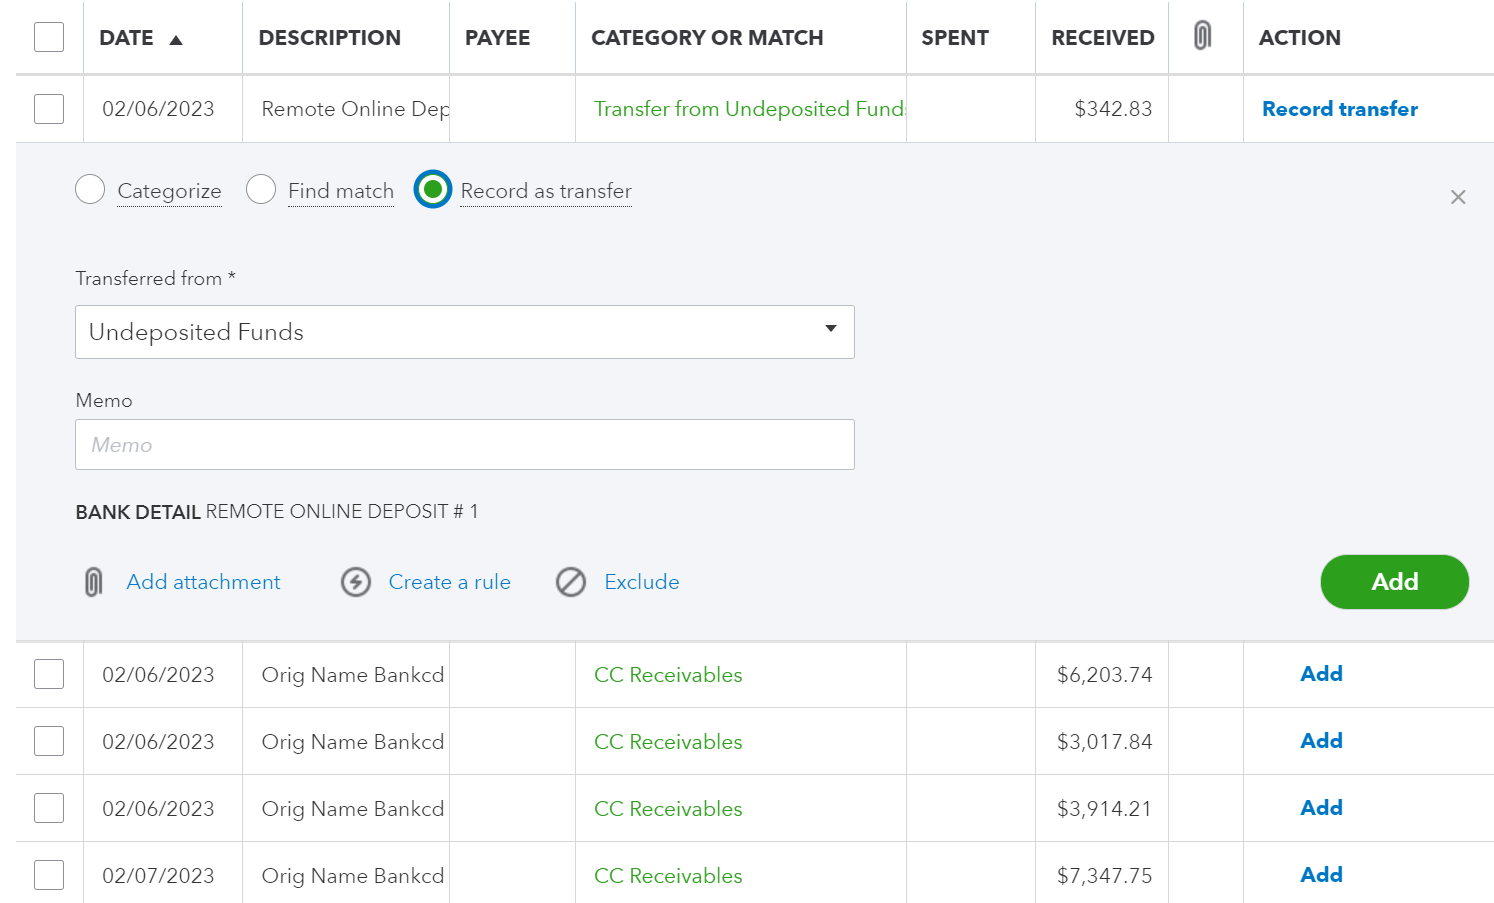Click the green Add button

point(1394,582)
